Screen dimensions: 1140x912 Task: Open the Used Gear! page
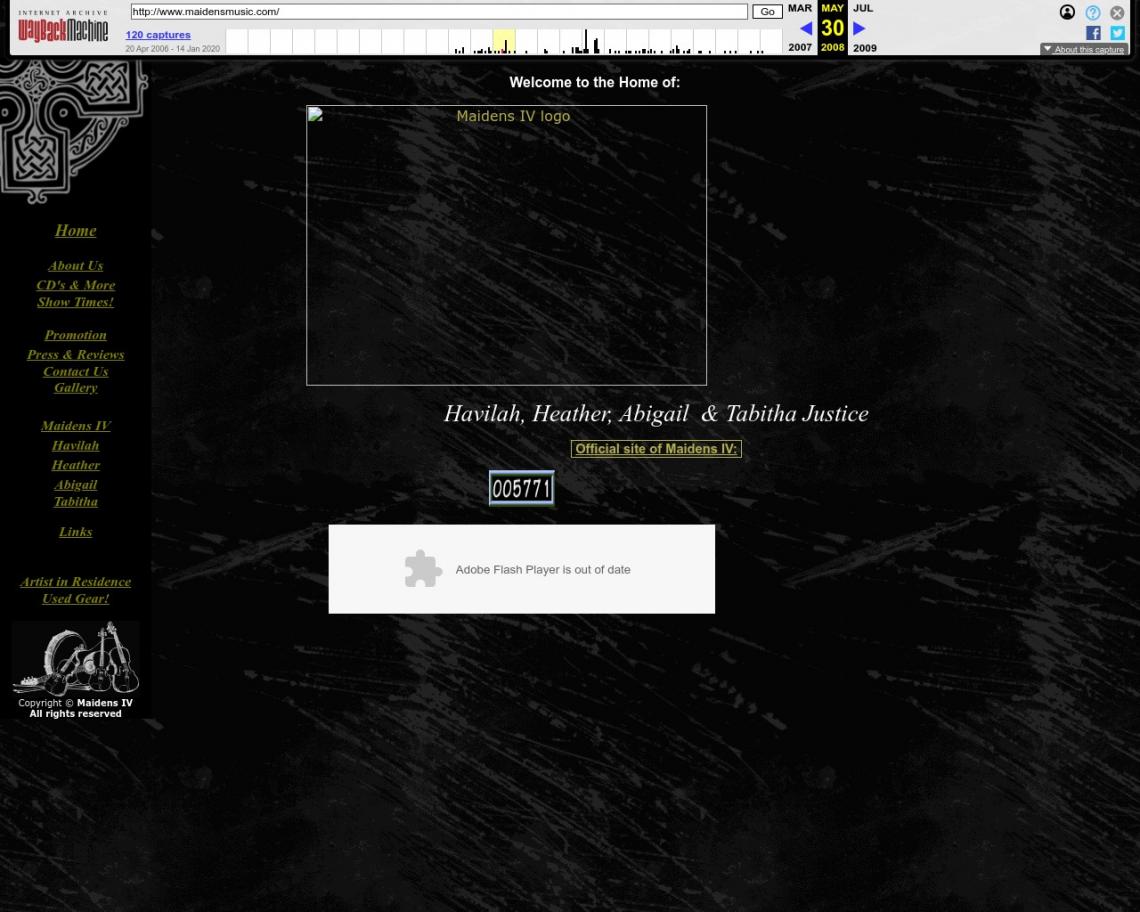[76, 599]
